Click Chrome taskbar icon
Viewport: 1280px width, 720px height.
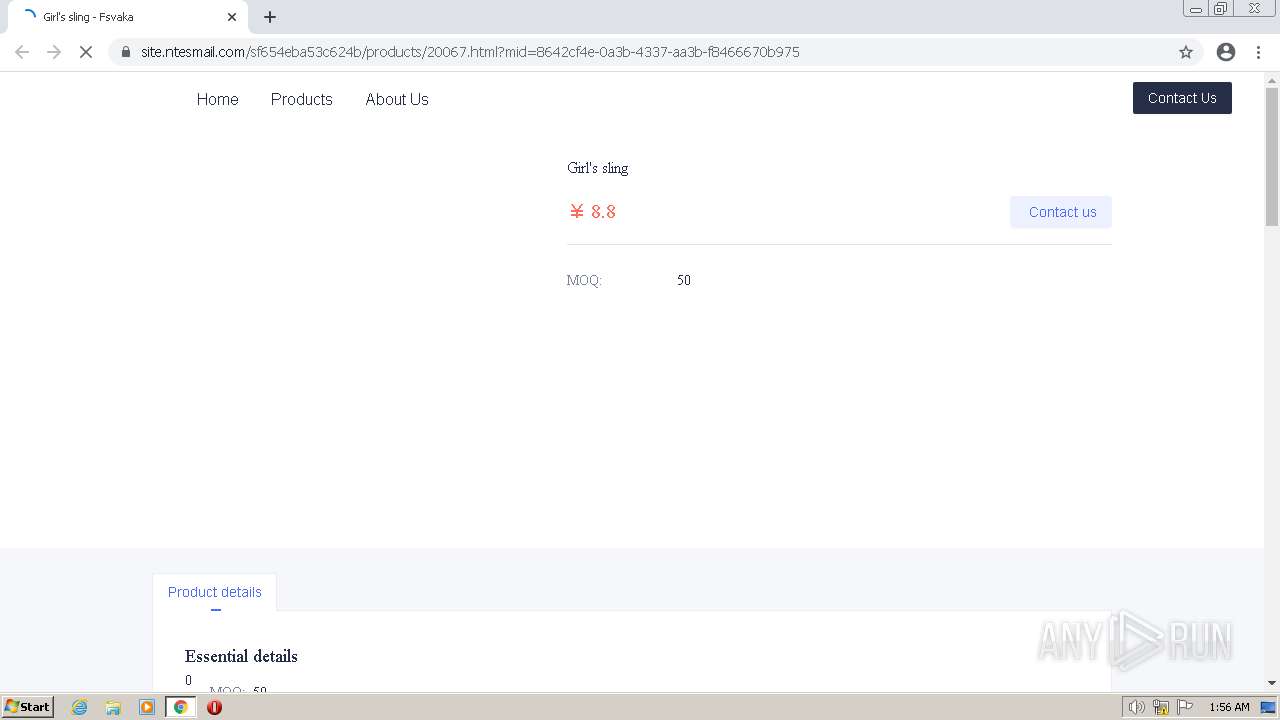point(181,707)
